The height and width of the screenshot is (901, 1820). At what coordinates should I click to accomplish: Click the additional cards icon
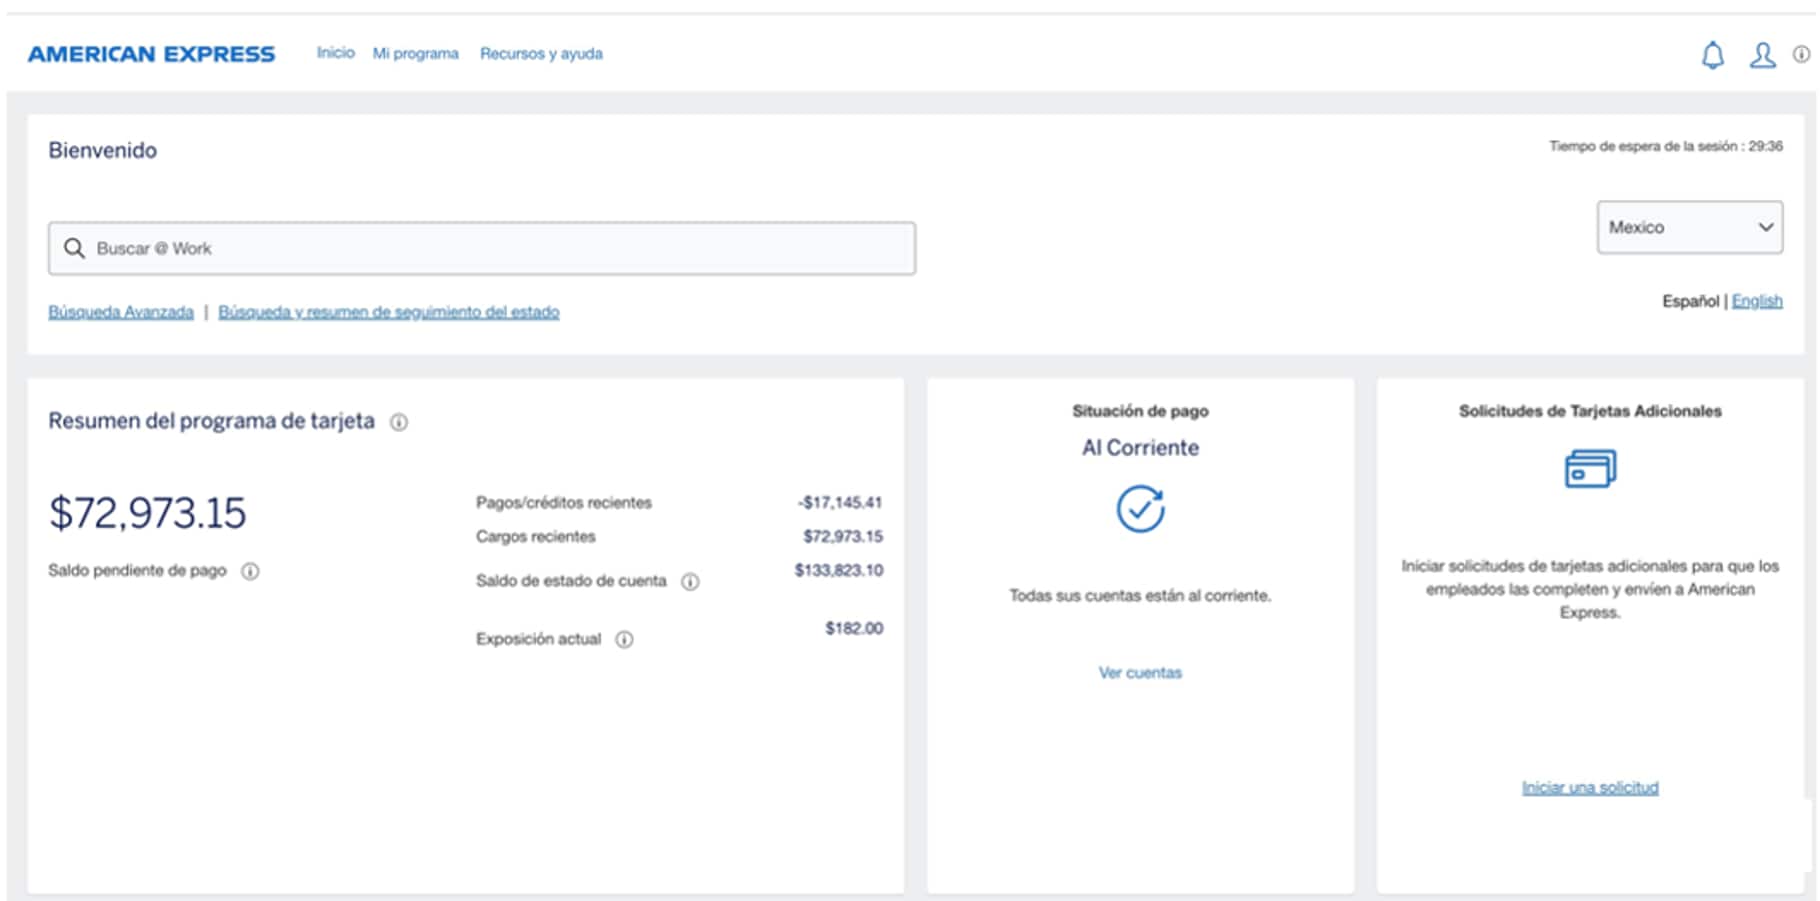point(1589,468)
